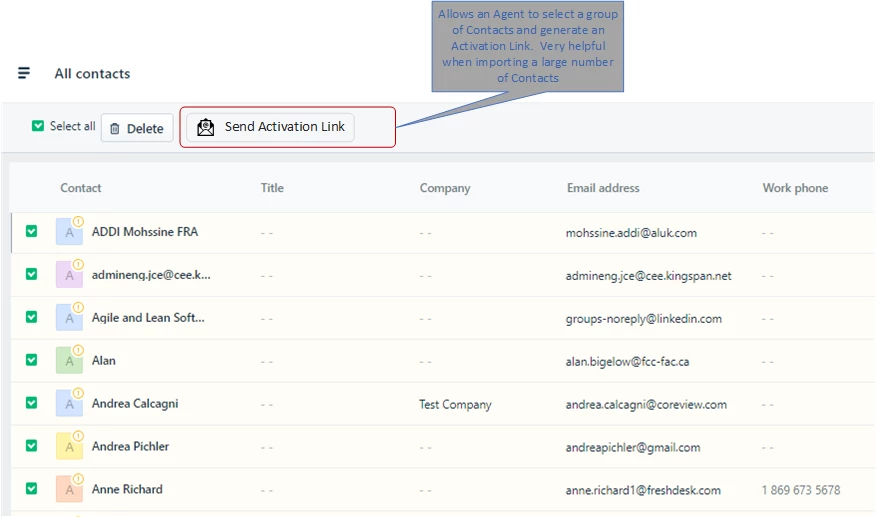Screen dimensions: 876x517
Task: Click the Delete button
Action: pos(137,128)
